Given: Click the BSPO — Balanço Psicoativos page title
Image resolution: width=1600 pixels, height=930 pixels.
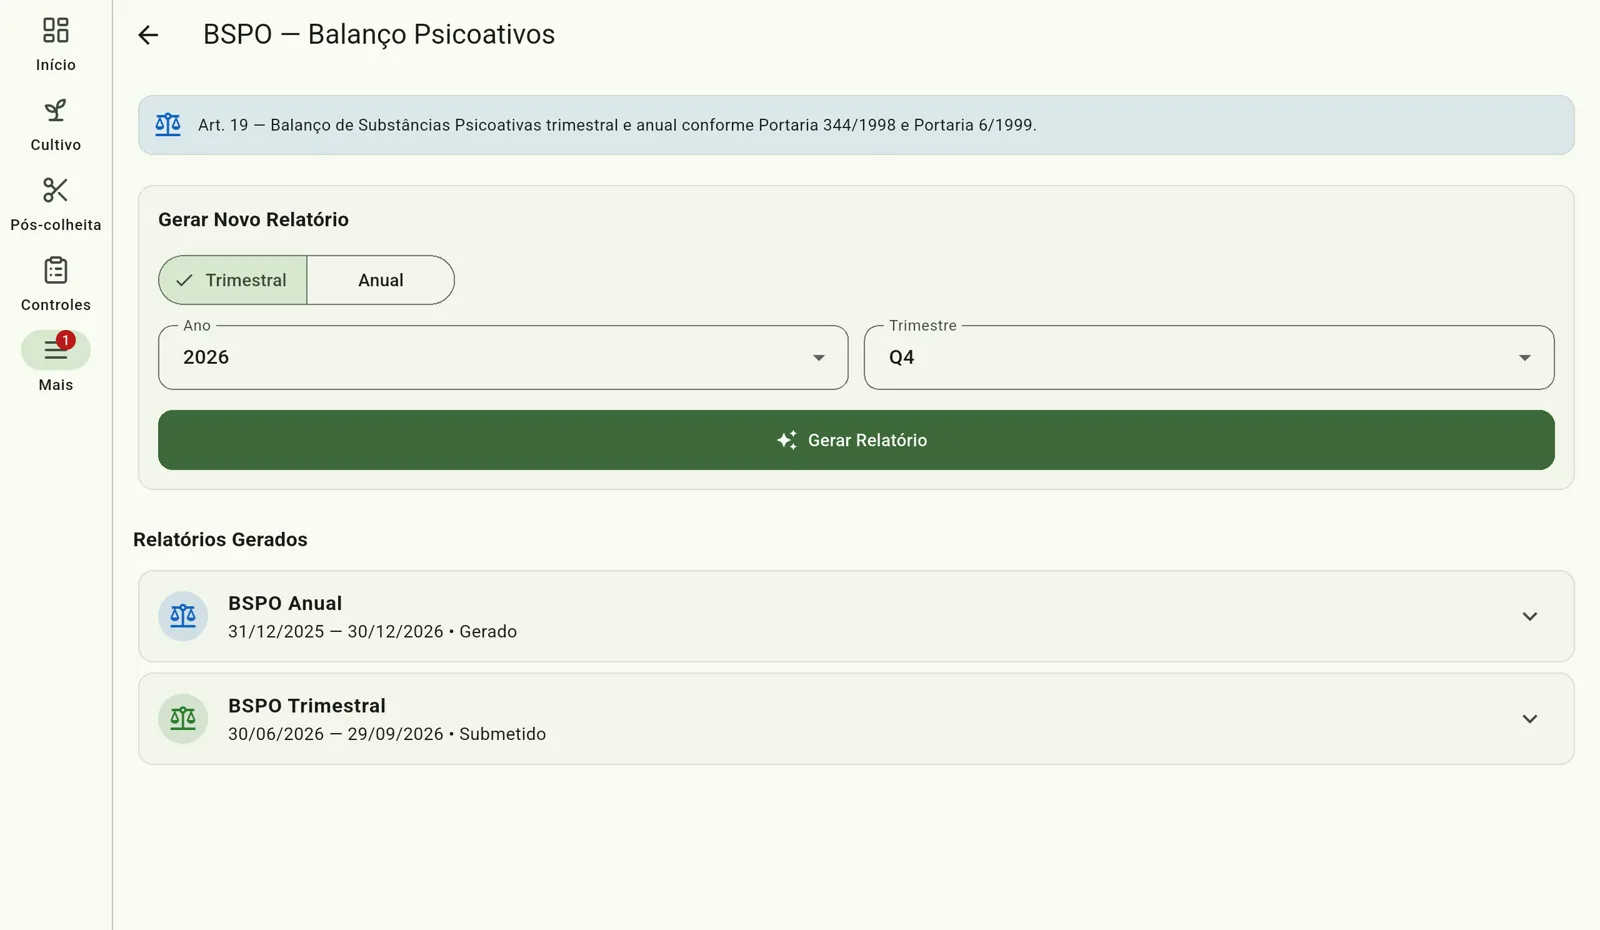Looking at the screenshot, I should coord(379,34).
